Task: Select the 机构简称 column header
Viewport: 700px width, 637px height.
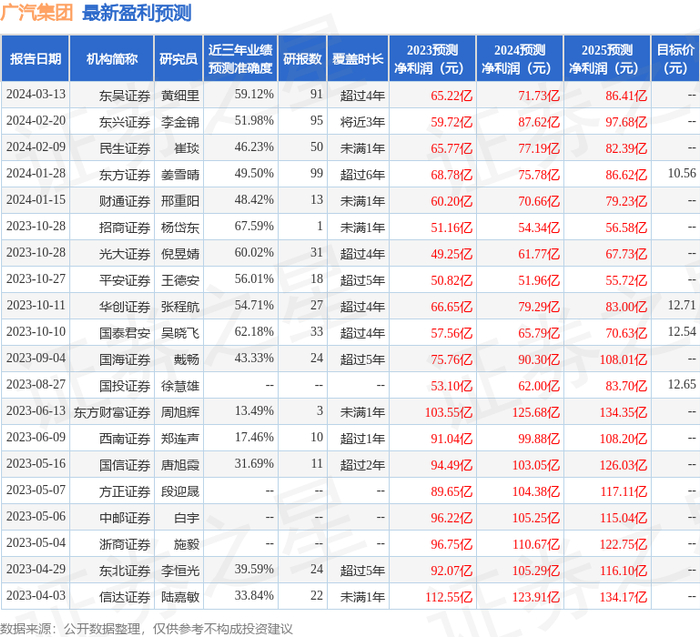Action: [112, 59]
